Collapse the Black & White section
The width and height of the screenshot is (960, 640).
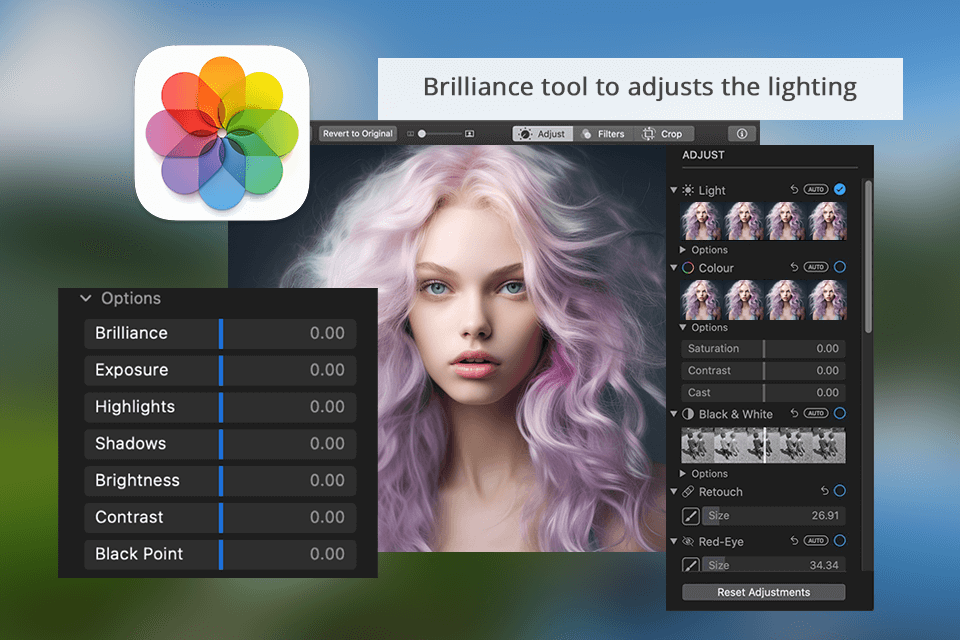click(x=674, y=414)
